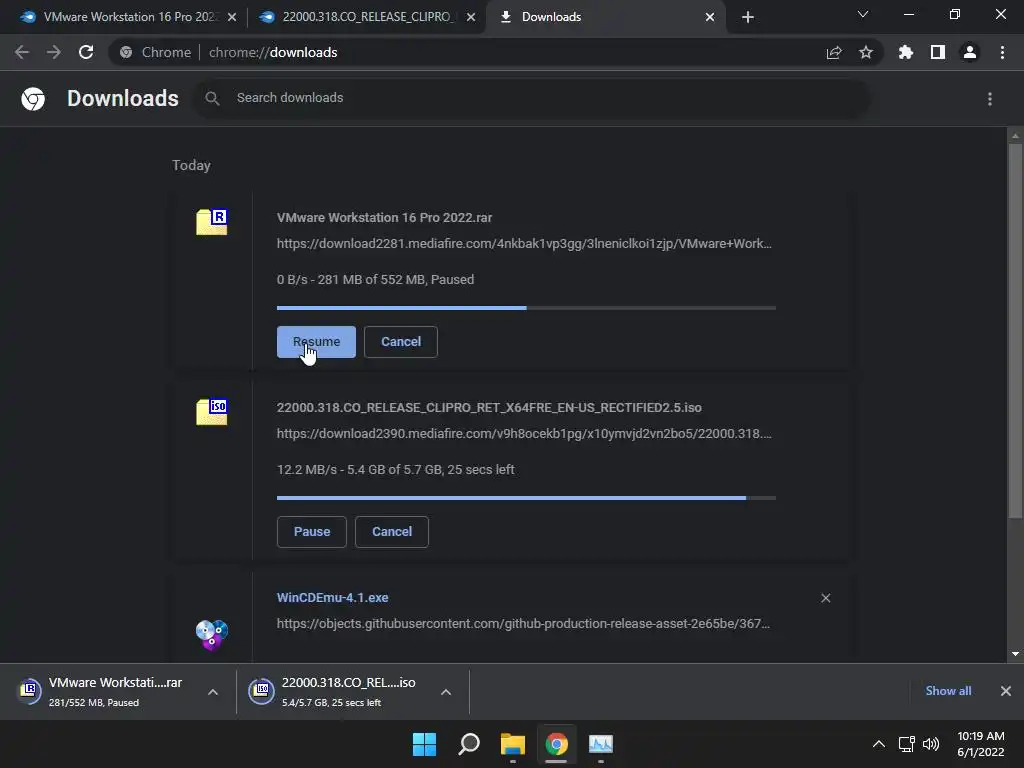Click the "0 B/s - 281 MB of 552 MB, Paused" status
The image size is (1024, 768).
(376, 280)
